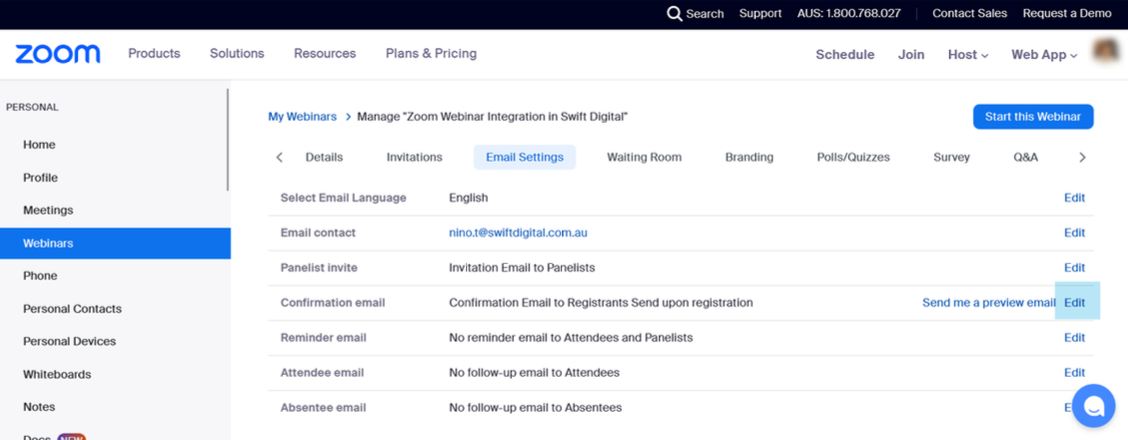Viewport: 1128px width, 440px height.
Task: Open the Survey tab
Action: pyautogui.click(x=951, y=157)
